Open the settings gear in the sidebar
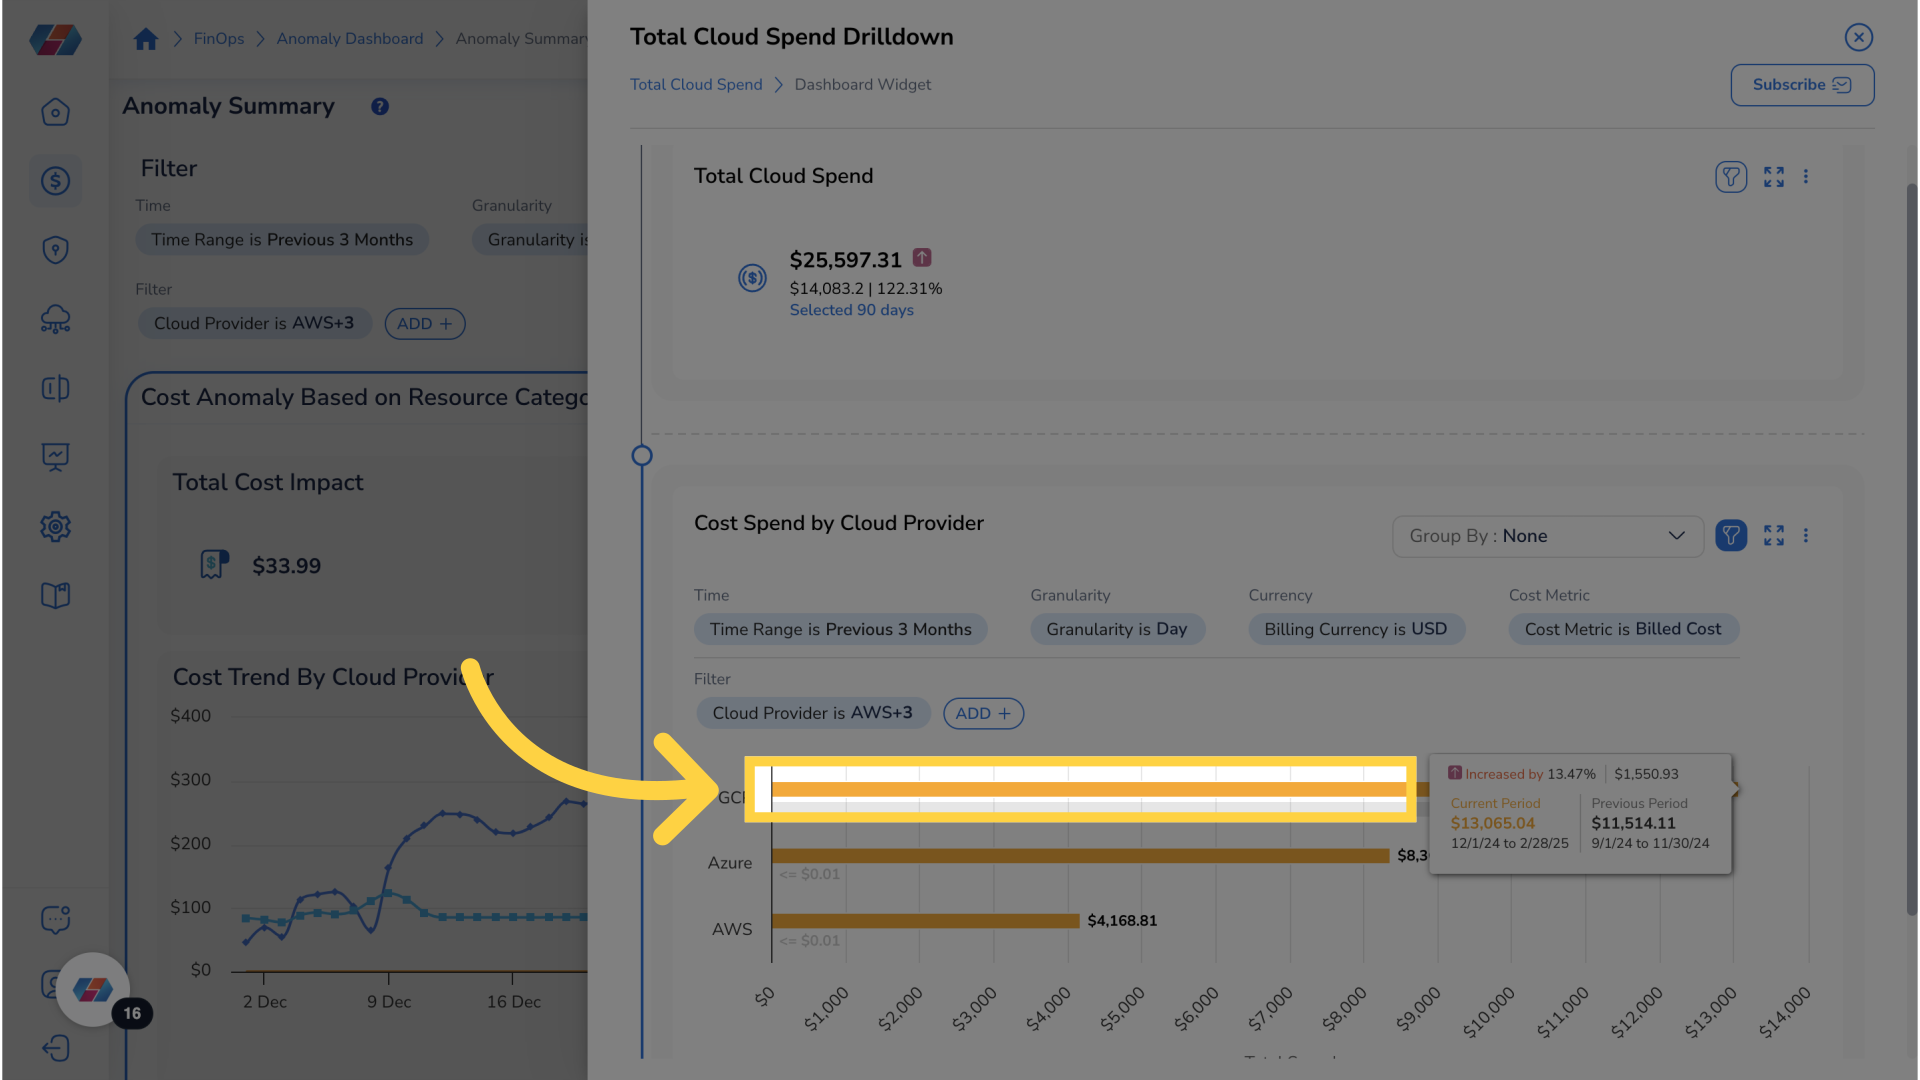1920x1080 pixels. (56, 527)
